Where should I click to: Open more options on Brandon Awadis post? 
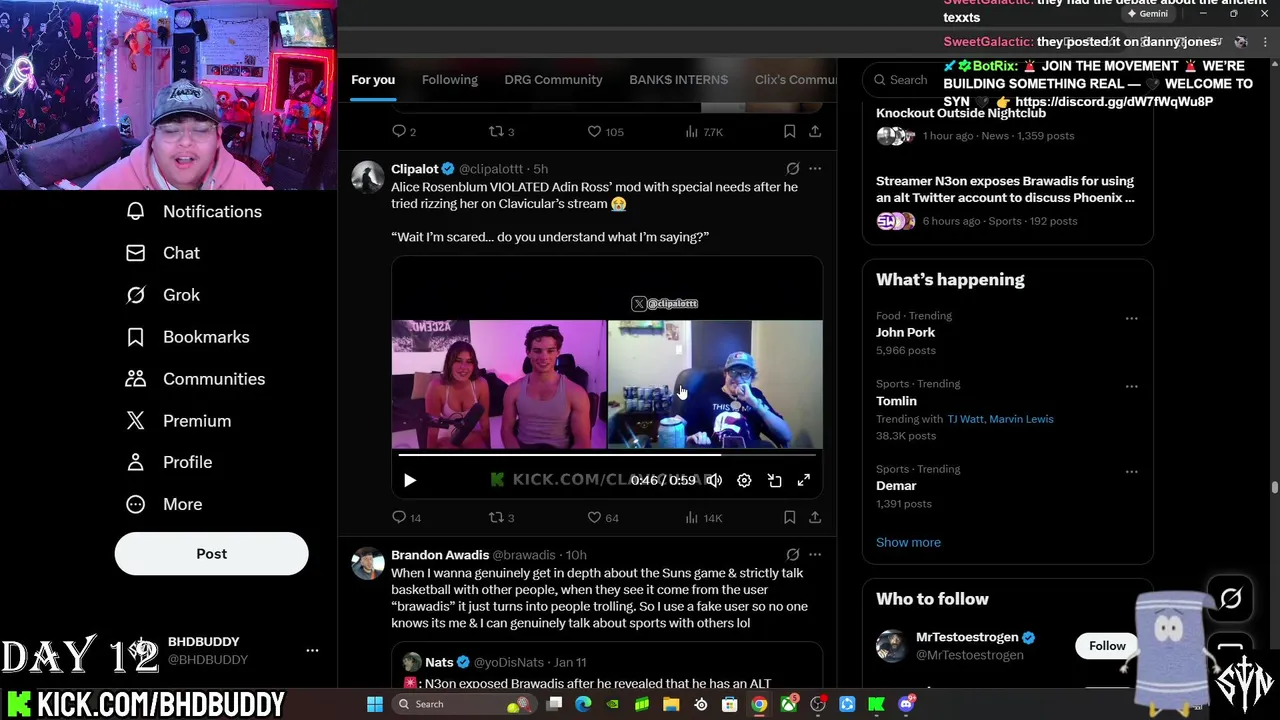click(815, 555)
